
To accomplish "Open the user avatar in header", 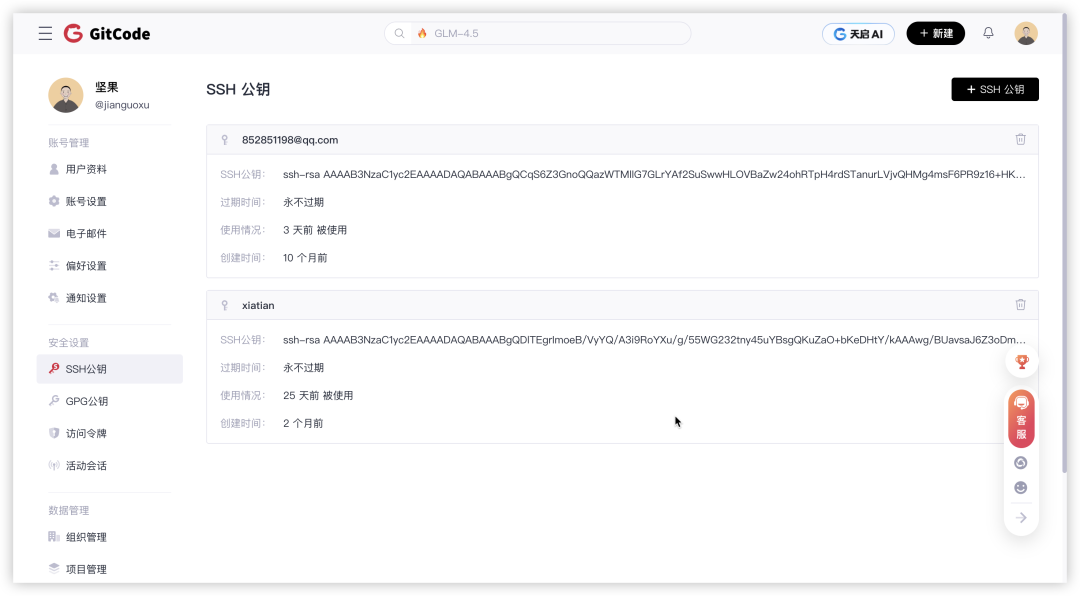I will click(x=1026, y=33).
